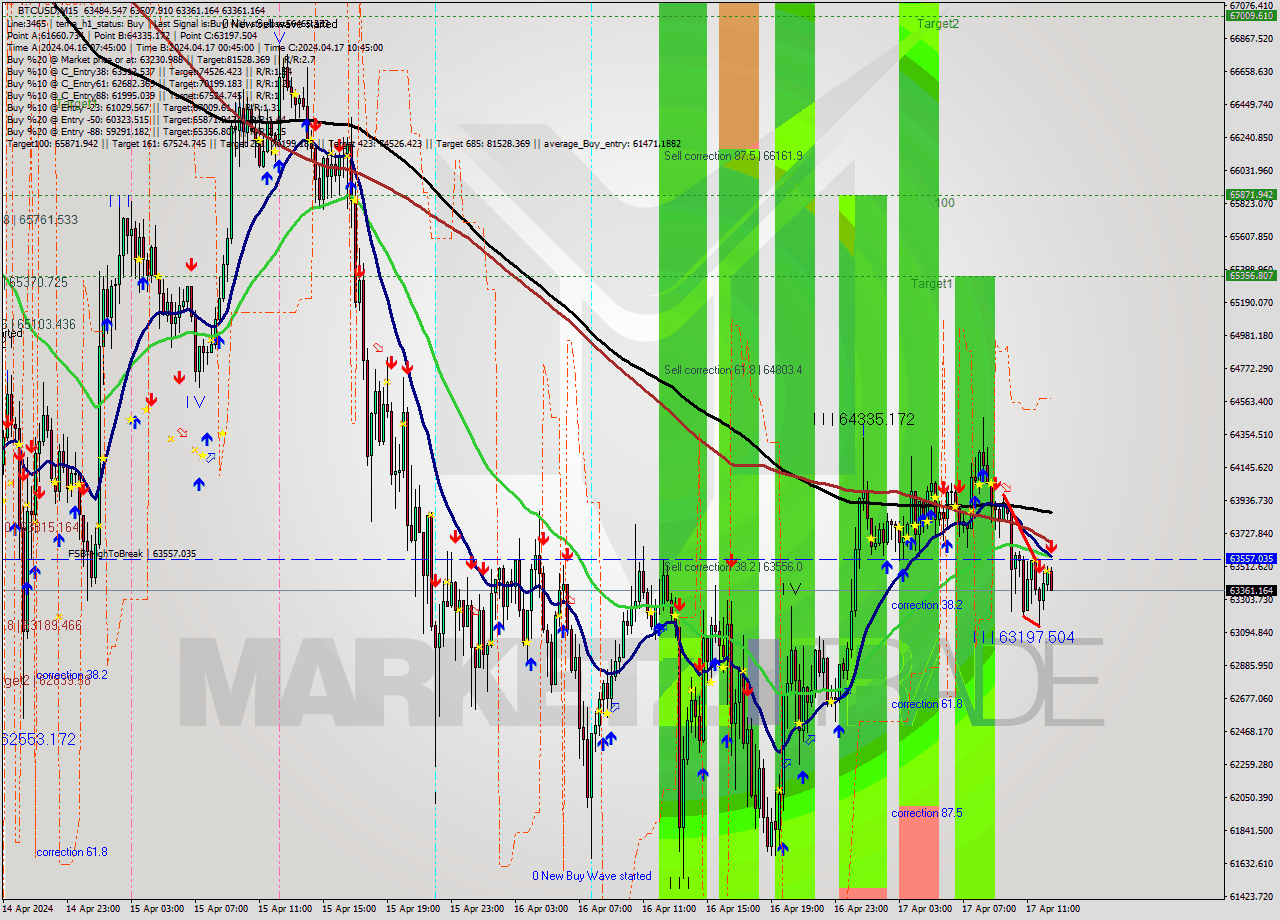Click the 64981.280 price axis value
This screenshot has width=1280, height=920.
coord(1251,335)
